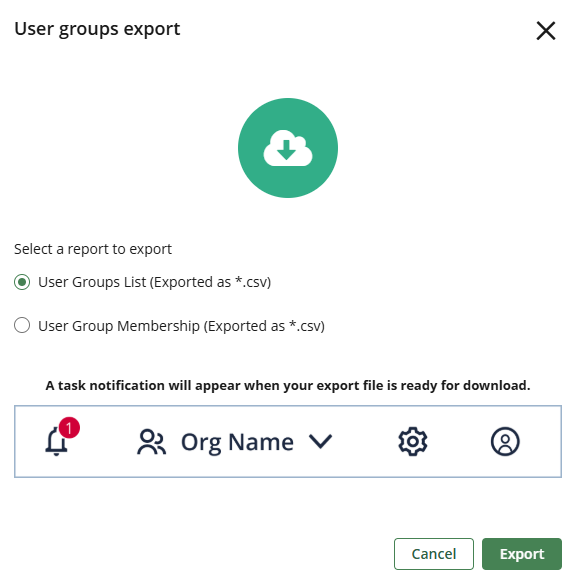Screen dimensions: 577x582
Task: Click the green cloud download icon
Action: [x=288, y=148]
